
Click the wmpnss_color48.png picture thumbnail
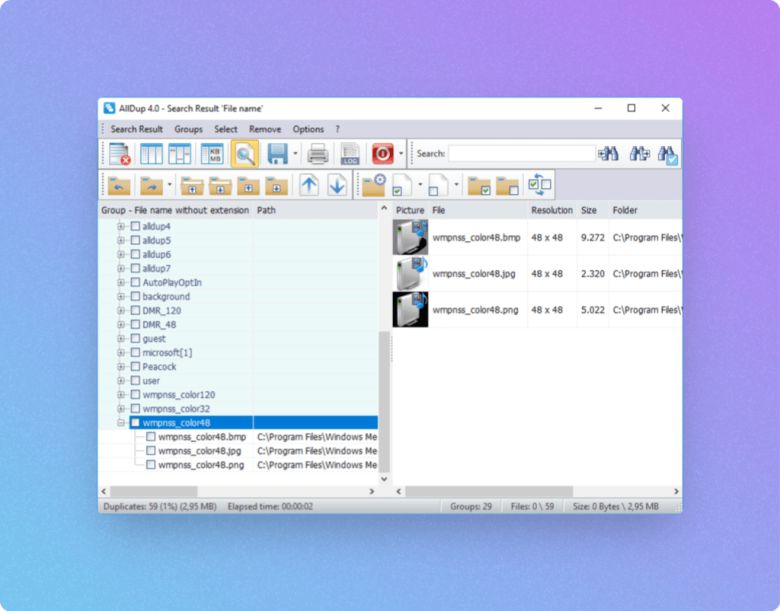click(410, 310)
